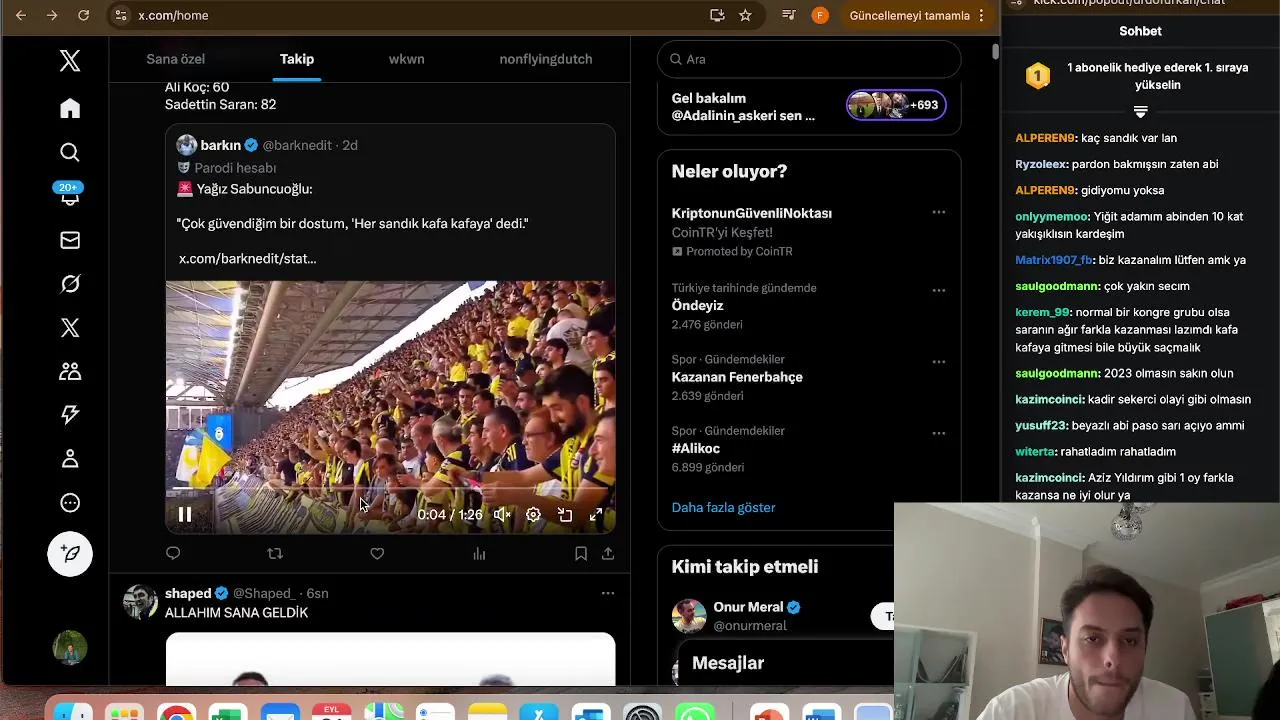Open Grok icon in sidebar
Viewport: 1280px width, 720px height.
[70, 284]
